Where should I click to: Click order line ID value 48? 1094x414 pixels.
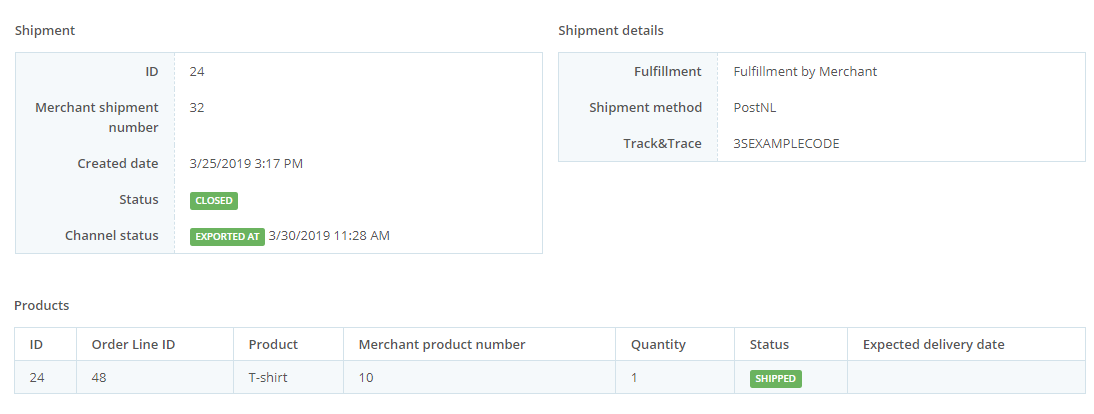tap(99, 378)
